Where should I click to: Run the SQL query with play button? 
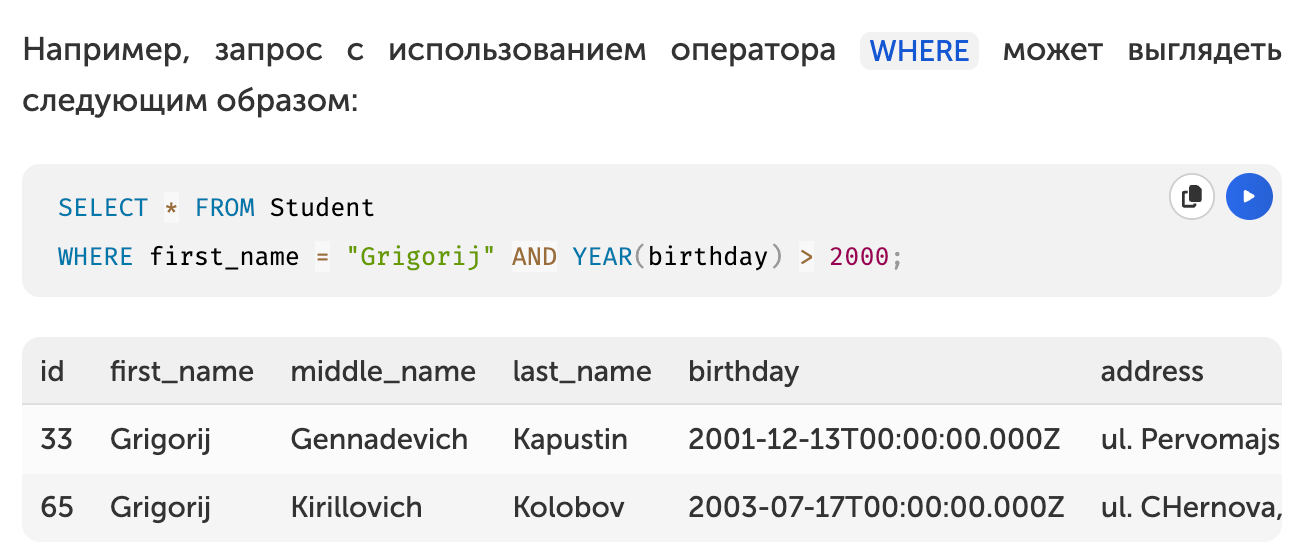pyautogui.click(x=1249, y=196)
